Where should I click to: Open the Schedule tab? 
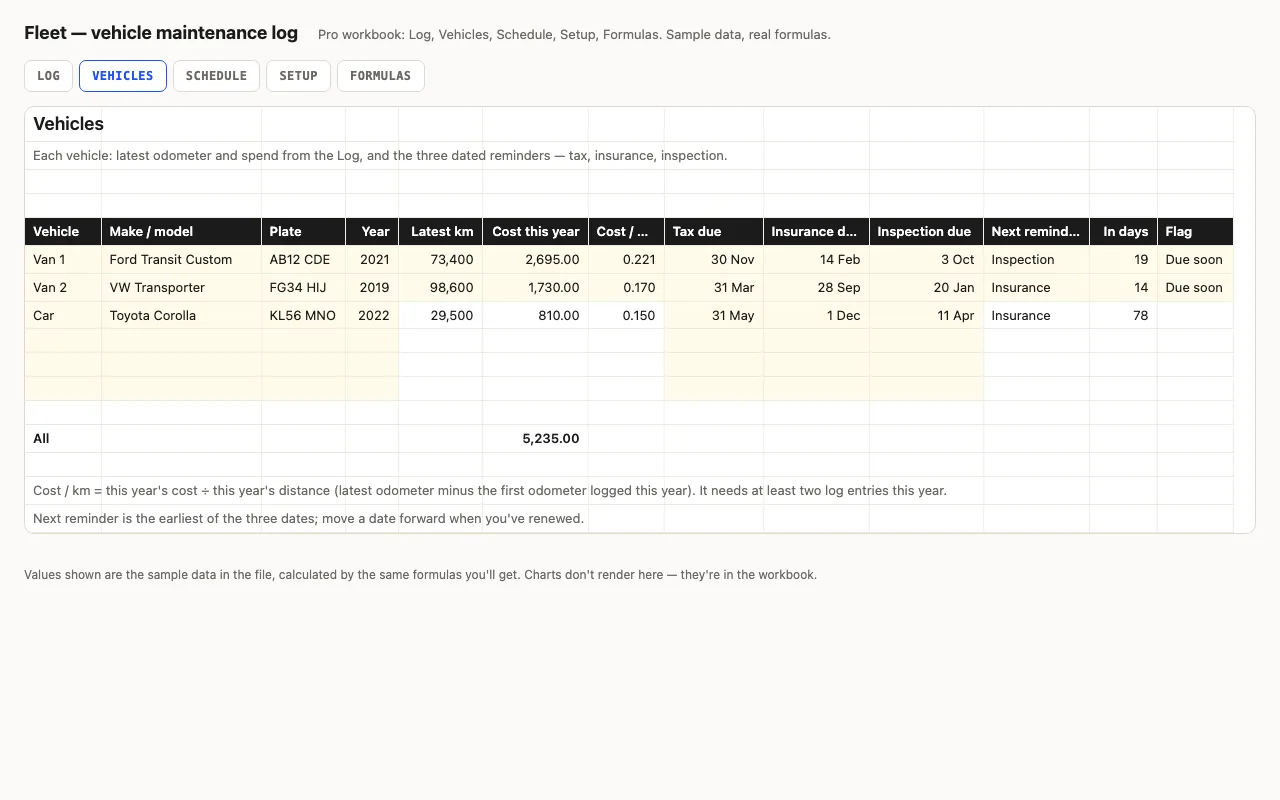tap(216, 76)
